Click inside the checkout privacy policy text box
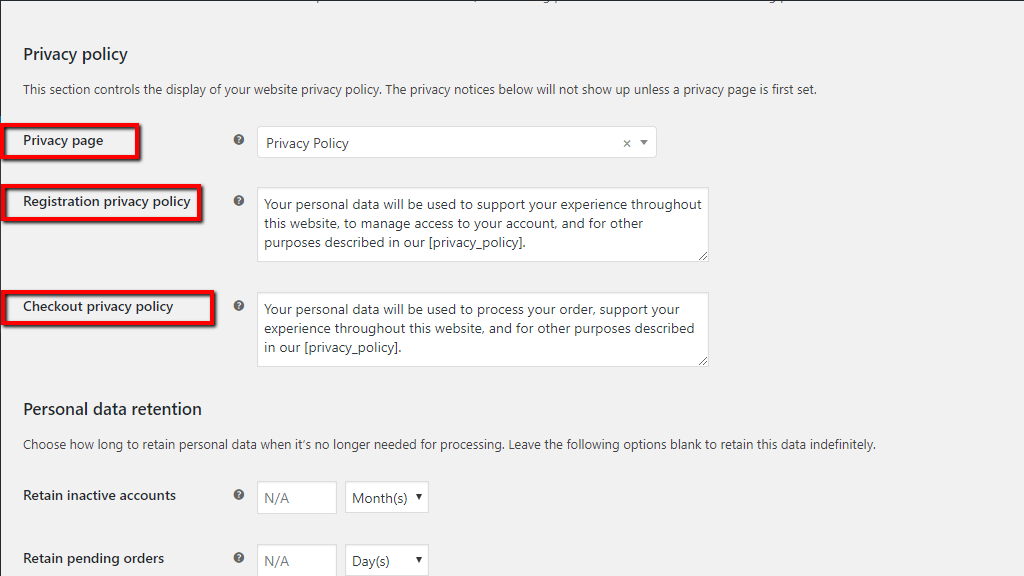Screen dimensions: 1024x576 pos(483,329)
